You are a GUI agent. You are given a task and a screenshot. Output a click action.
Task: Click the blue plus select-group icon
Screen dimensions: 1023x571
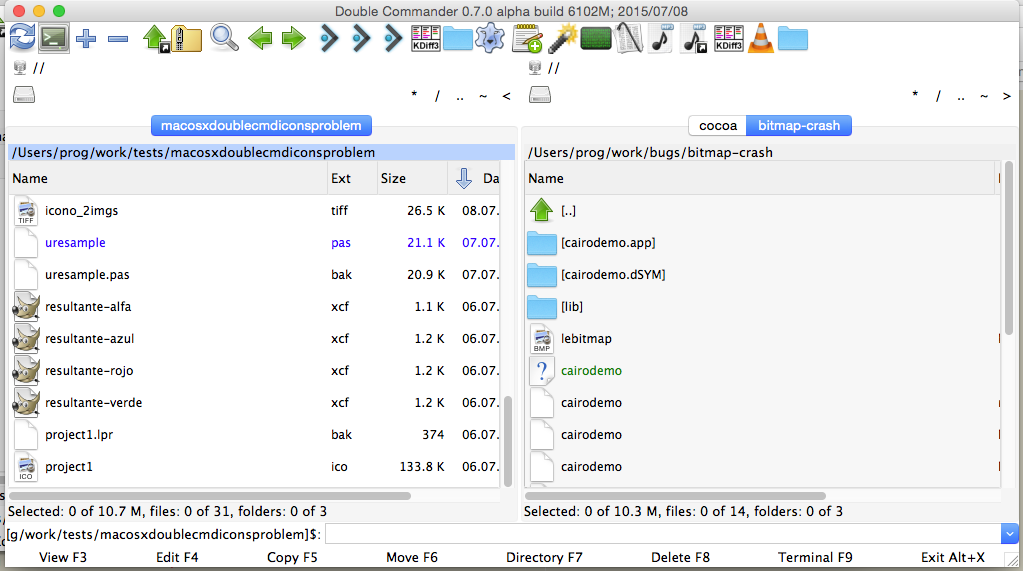tap(87, 39)
